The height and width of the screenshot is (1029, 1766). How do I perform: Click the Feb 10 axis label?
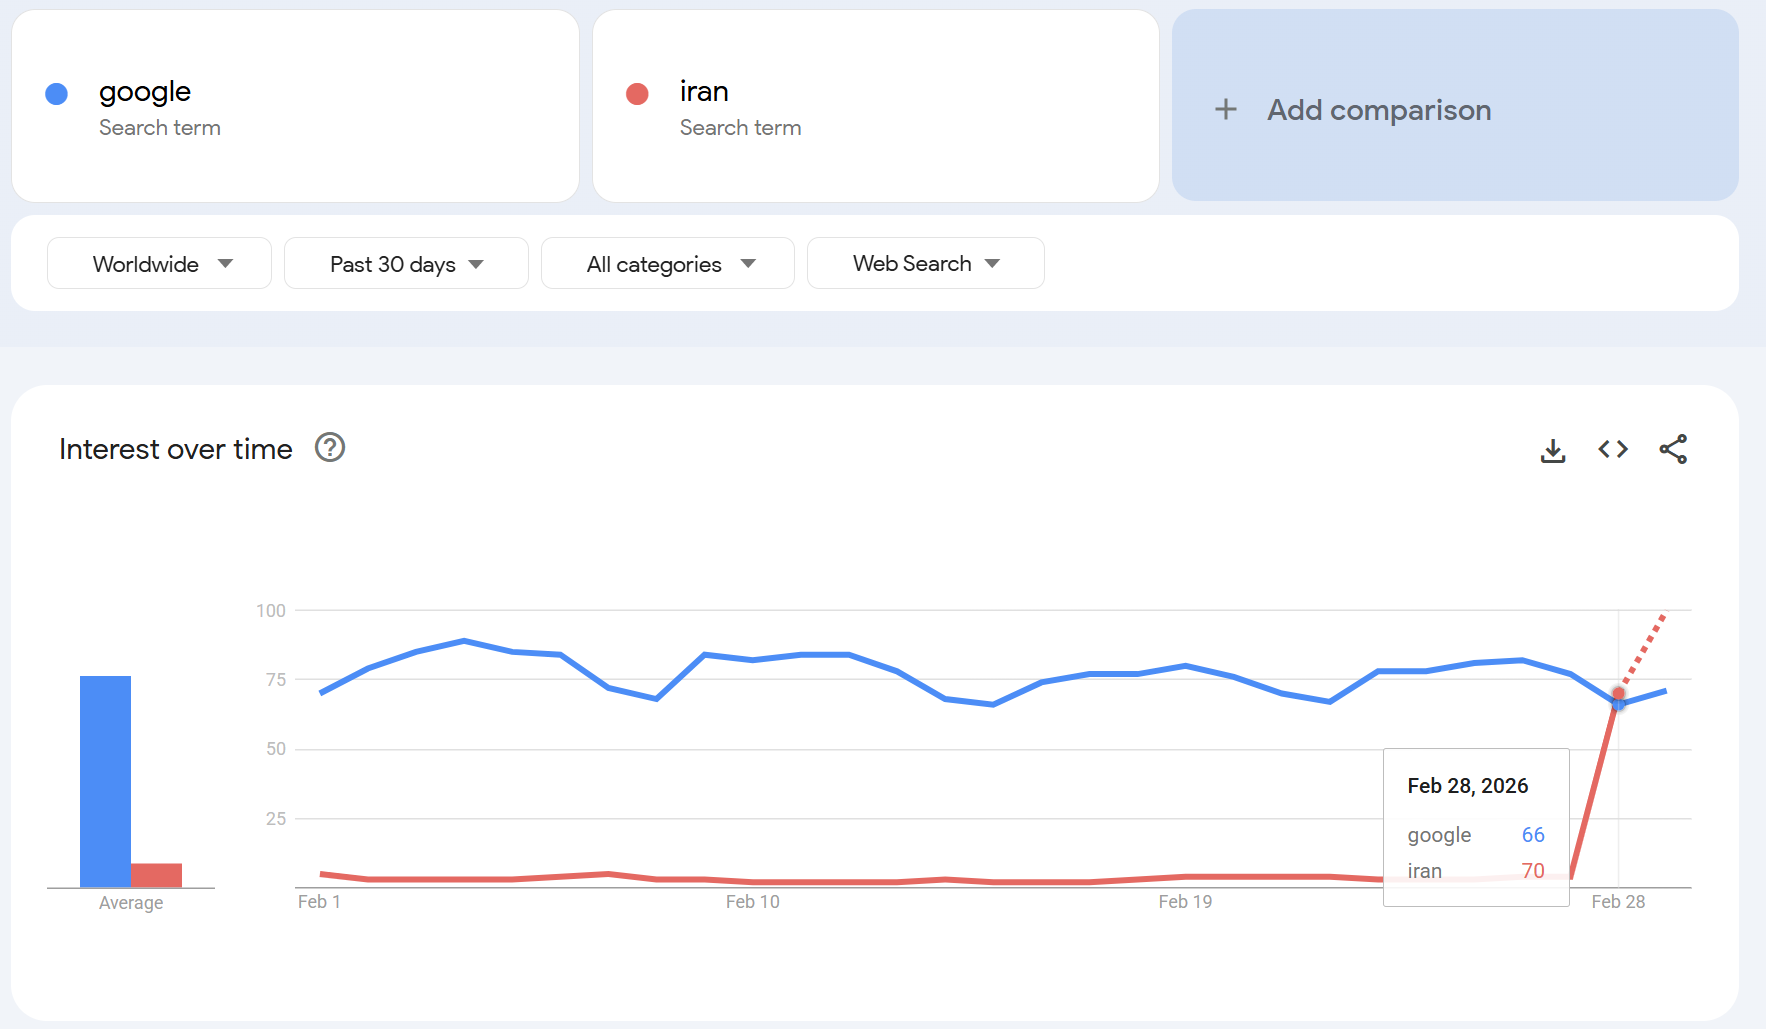(752, 902)
